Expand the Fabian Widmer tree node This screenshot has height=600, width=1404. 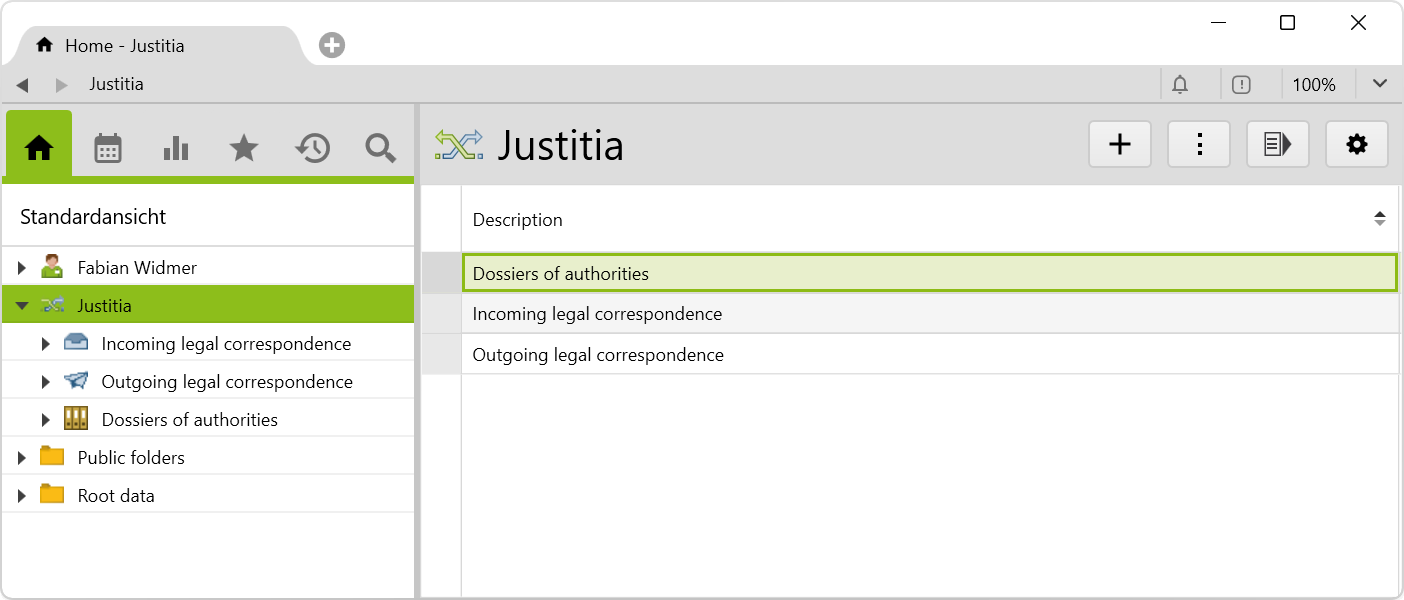(22, 268)
